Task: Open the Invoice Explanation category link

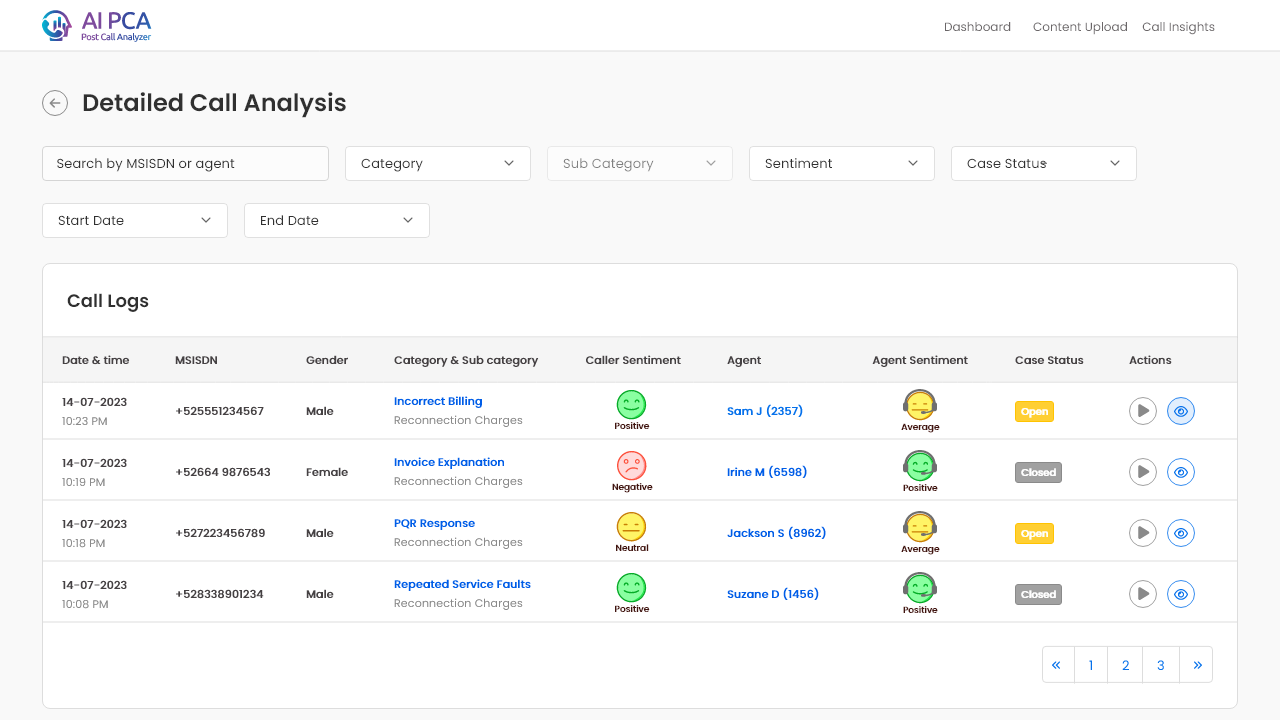Action: click(x=449, y=462)
